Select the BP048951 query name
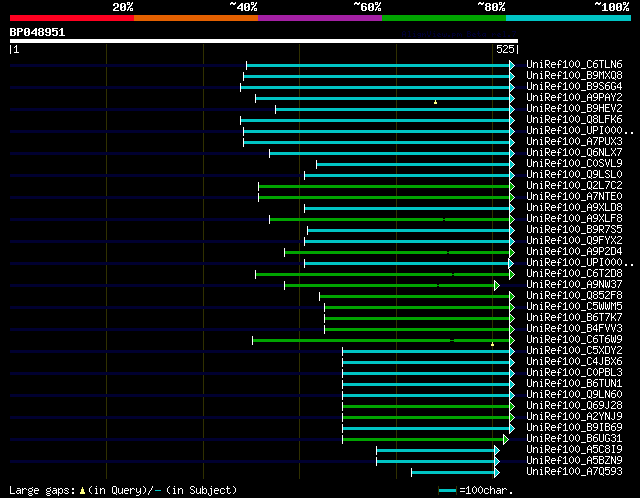The width and height of the screenshot is (640, 498). click(x=37, y=32)
